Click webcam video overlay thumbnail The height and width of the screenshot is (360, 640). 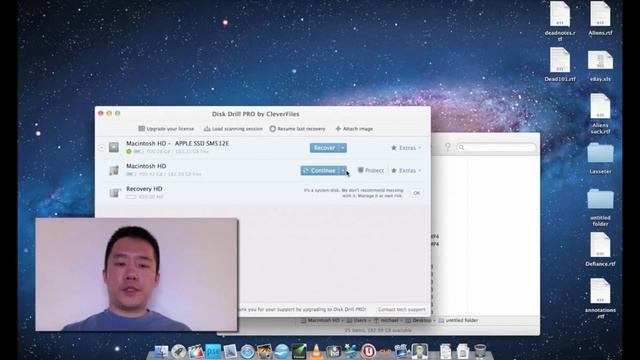click(136, 274)
